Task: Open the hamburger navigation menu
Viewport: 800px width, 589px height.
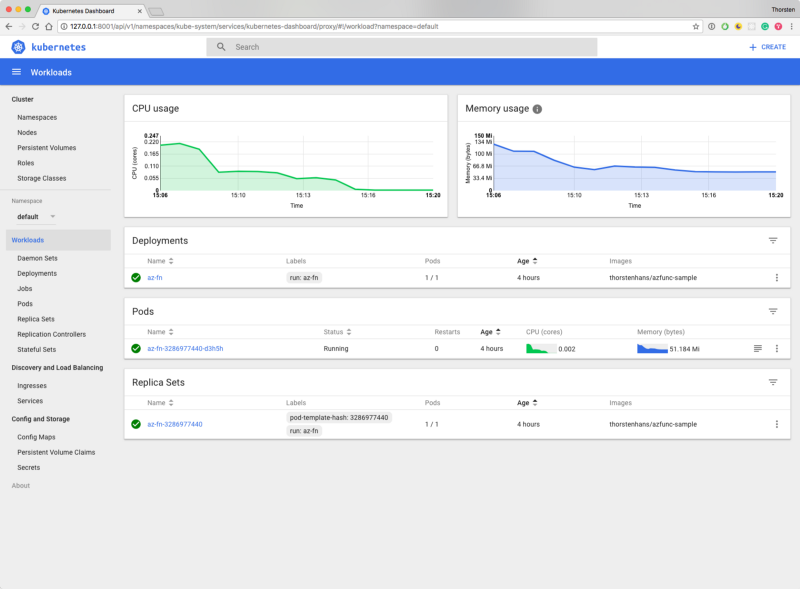Action: point(16,72)
